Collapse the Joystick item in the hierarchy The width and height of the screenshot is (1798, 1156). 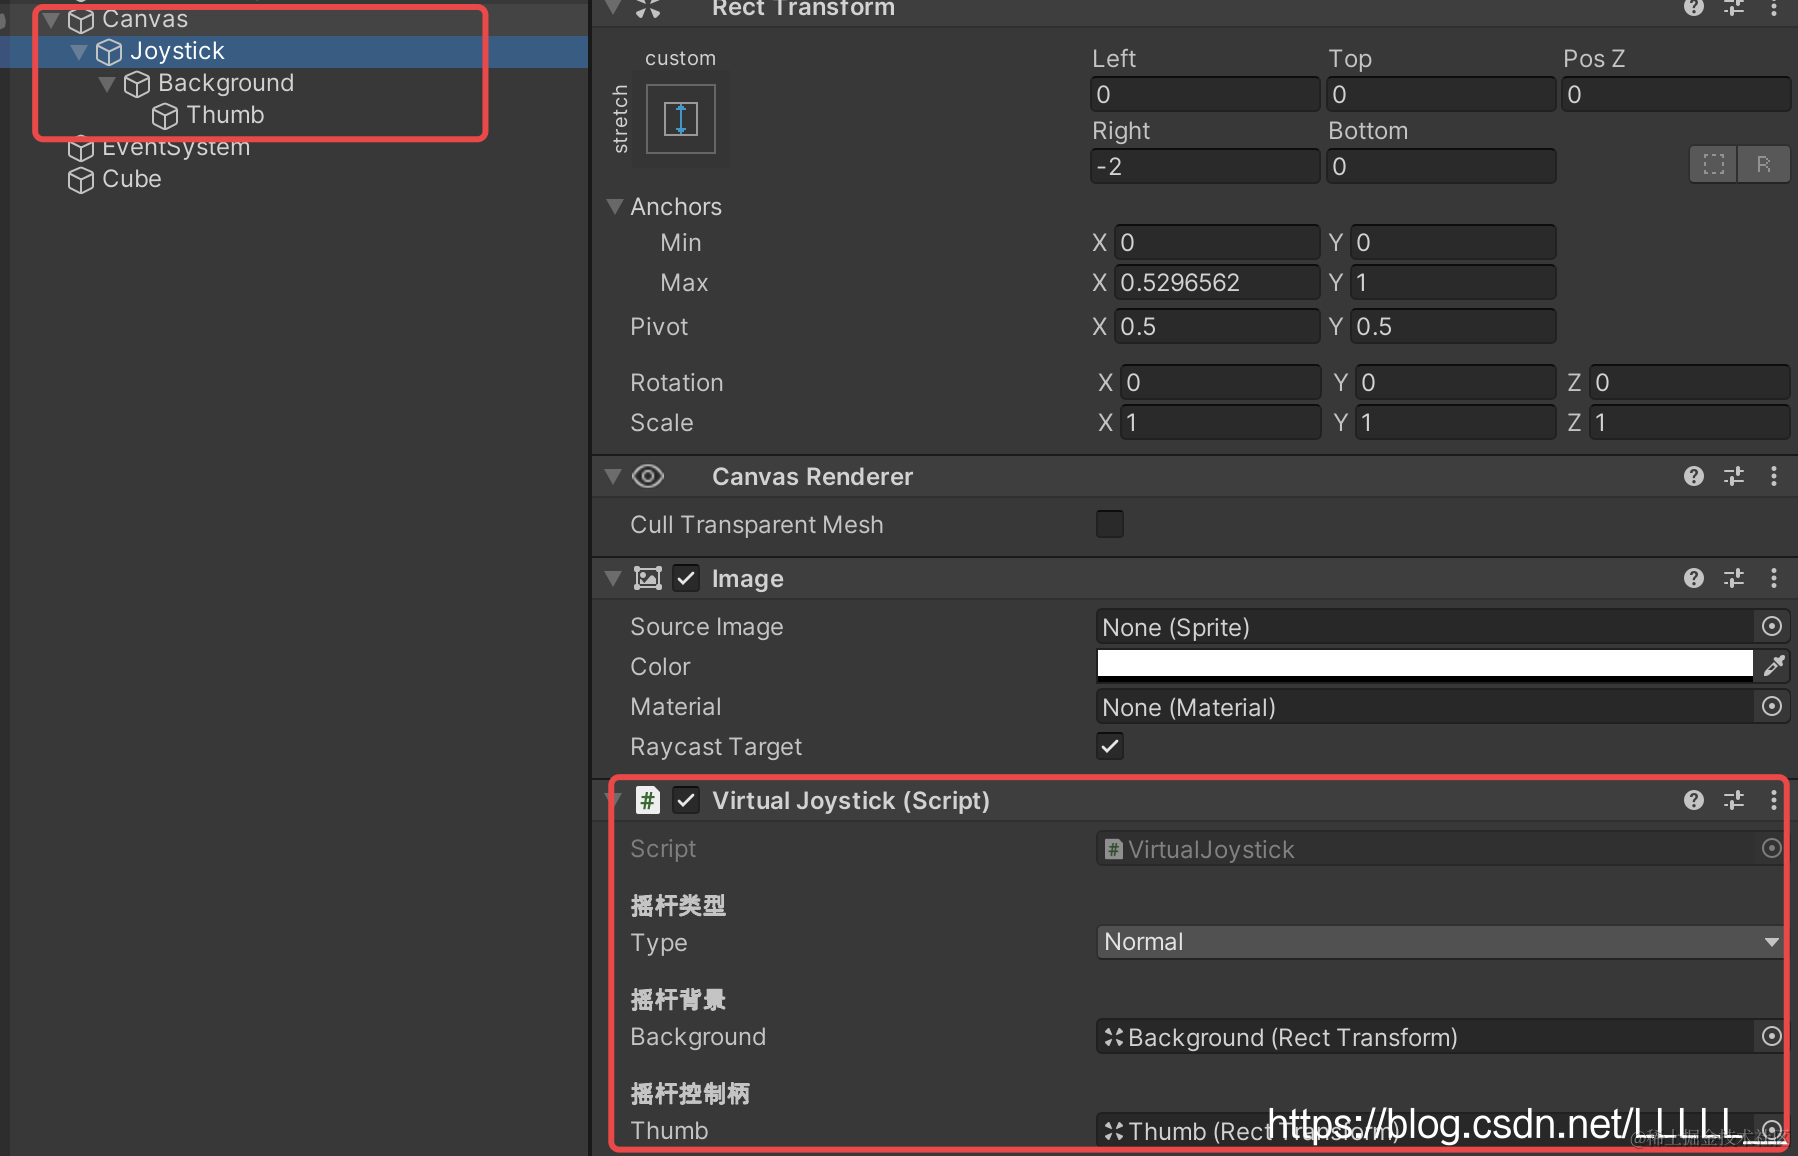coord(78,51)
